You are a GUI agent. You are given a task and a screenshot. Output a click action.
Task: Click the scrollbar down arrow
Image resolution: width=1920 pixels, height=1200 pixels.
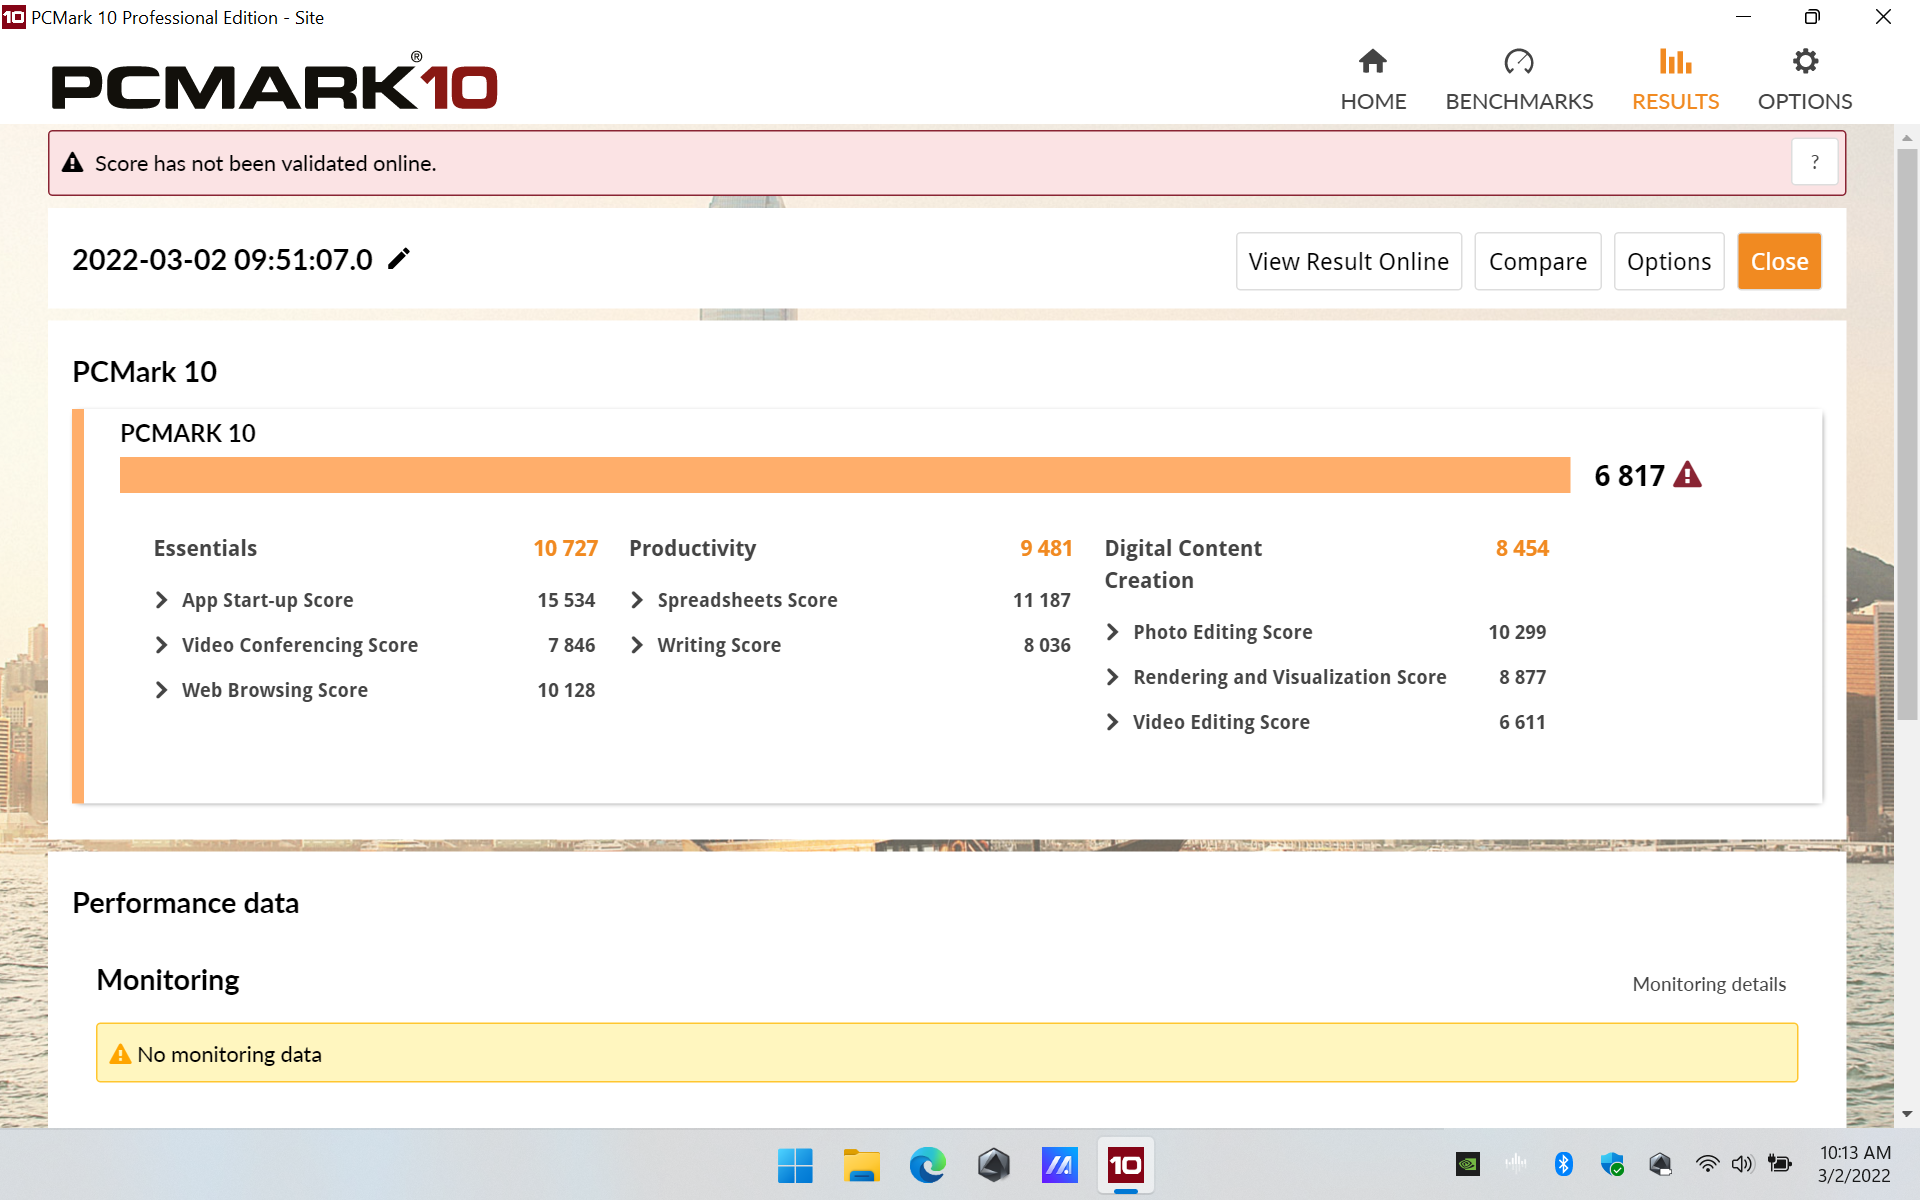point(1907,1114)
